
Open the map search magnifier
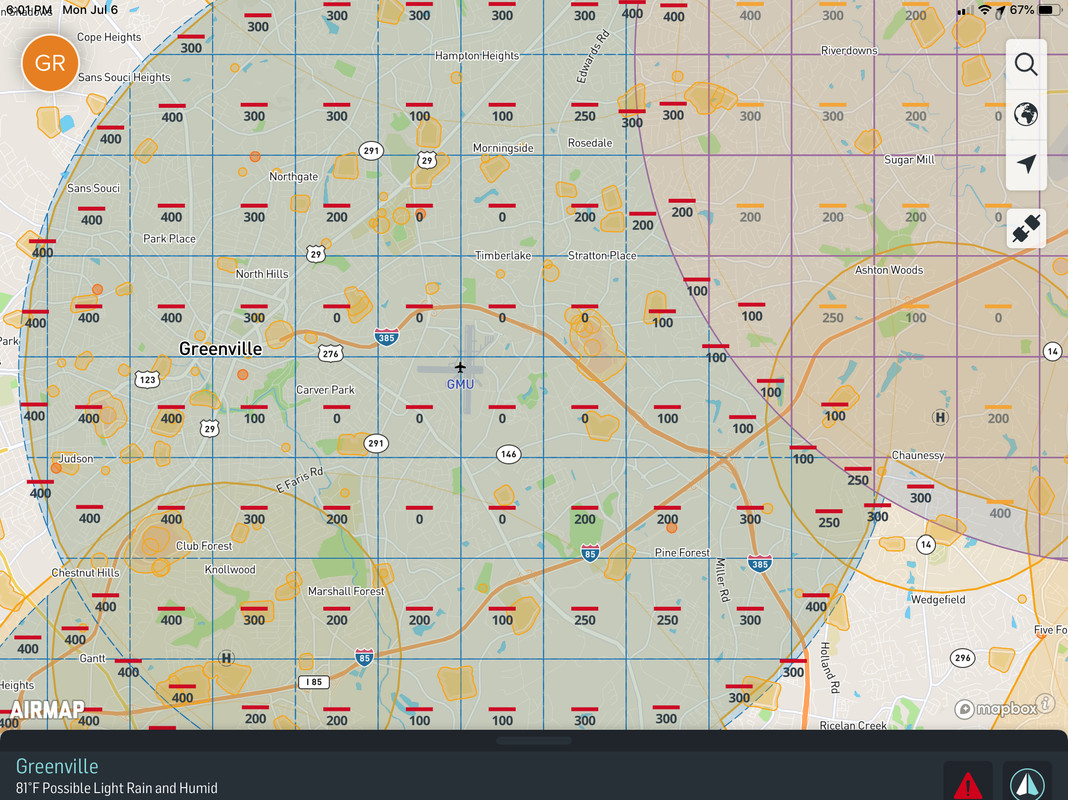click(1026, 65)
